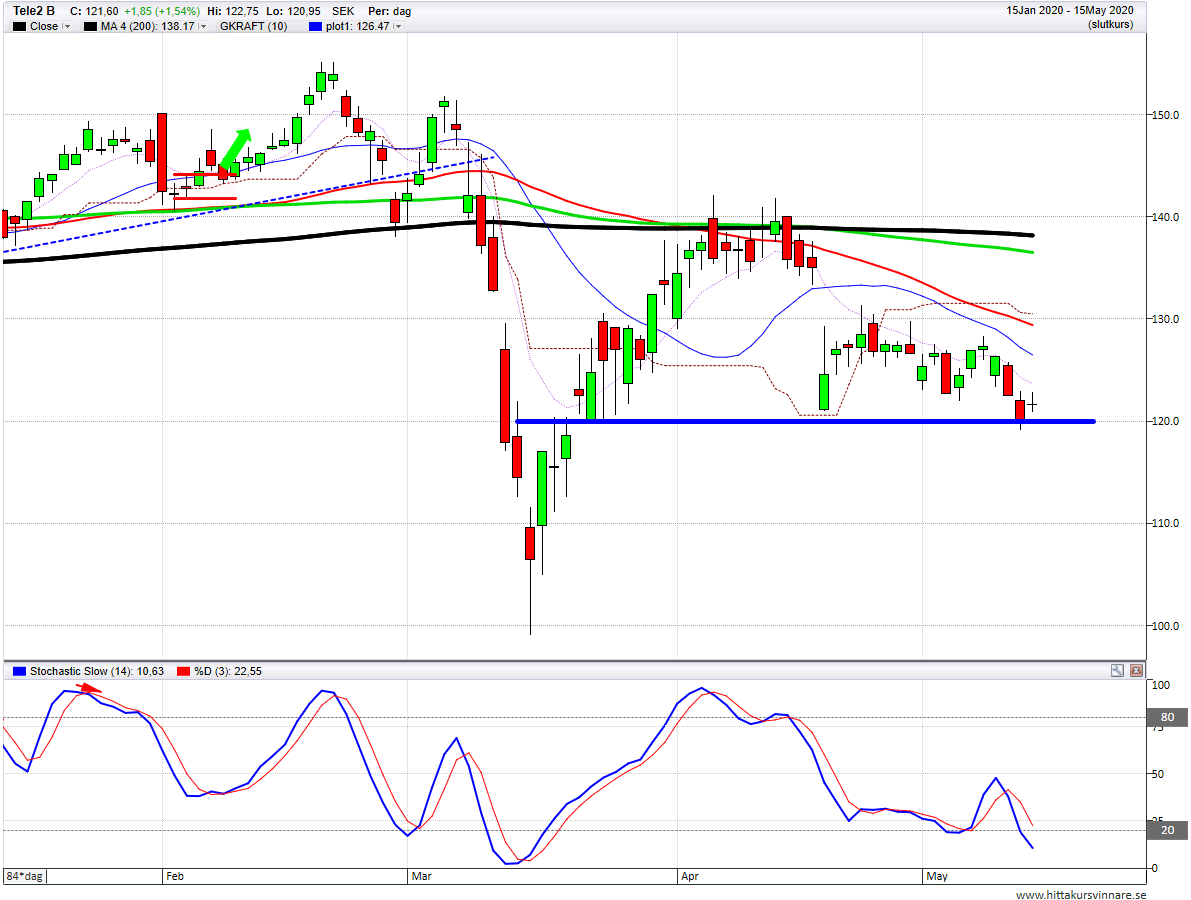
Task: Click the Mar label on time axis
Action: 421,876
